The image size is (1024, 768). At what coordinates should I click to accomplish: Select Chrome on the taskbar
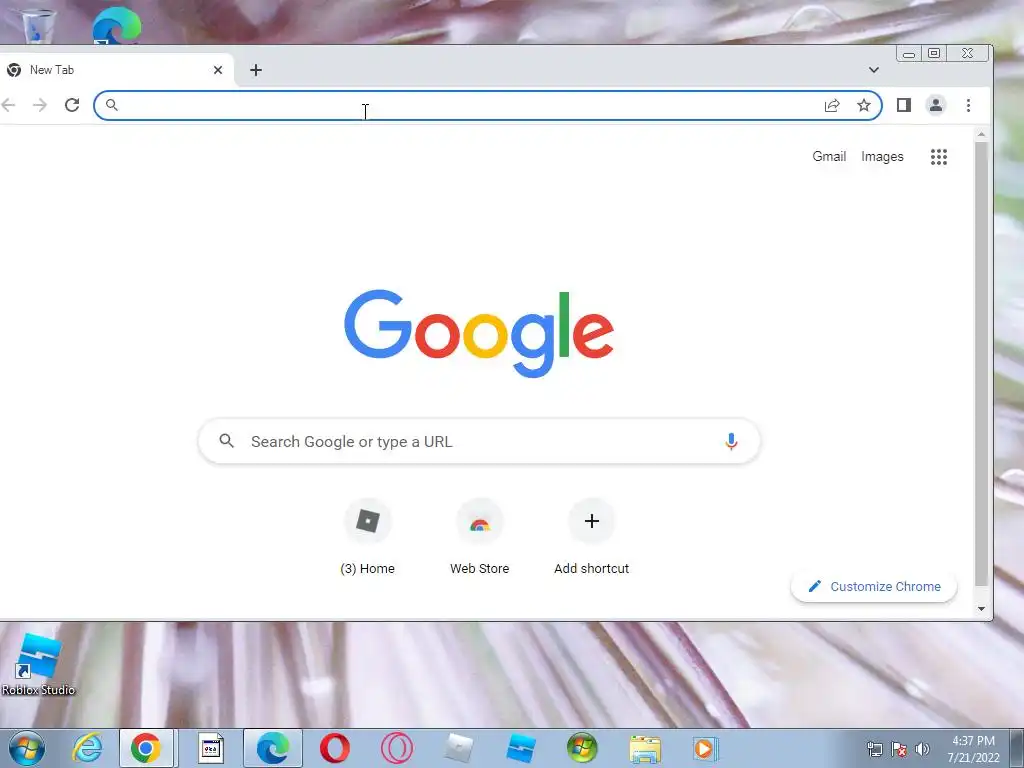[x=146, y=748]
